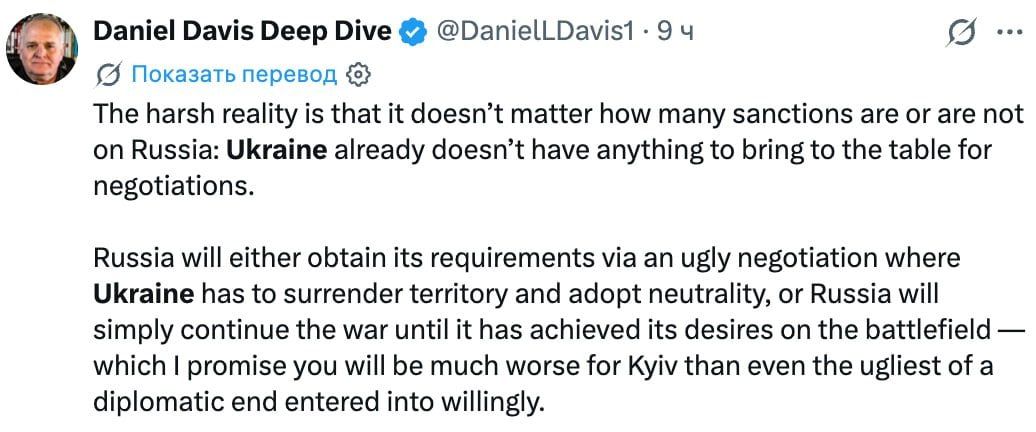
Task: Open the @DanielLDavis1 handle link
Action: [535, 32]
